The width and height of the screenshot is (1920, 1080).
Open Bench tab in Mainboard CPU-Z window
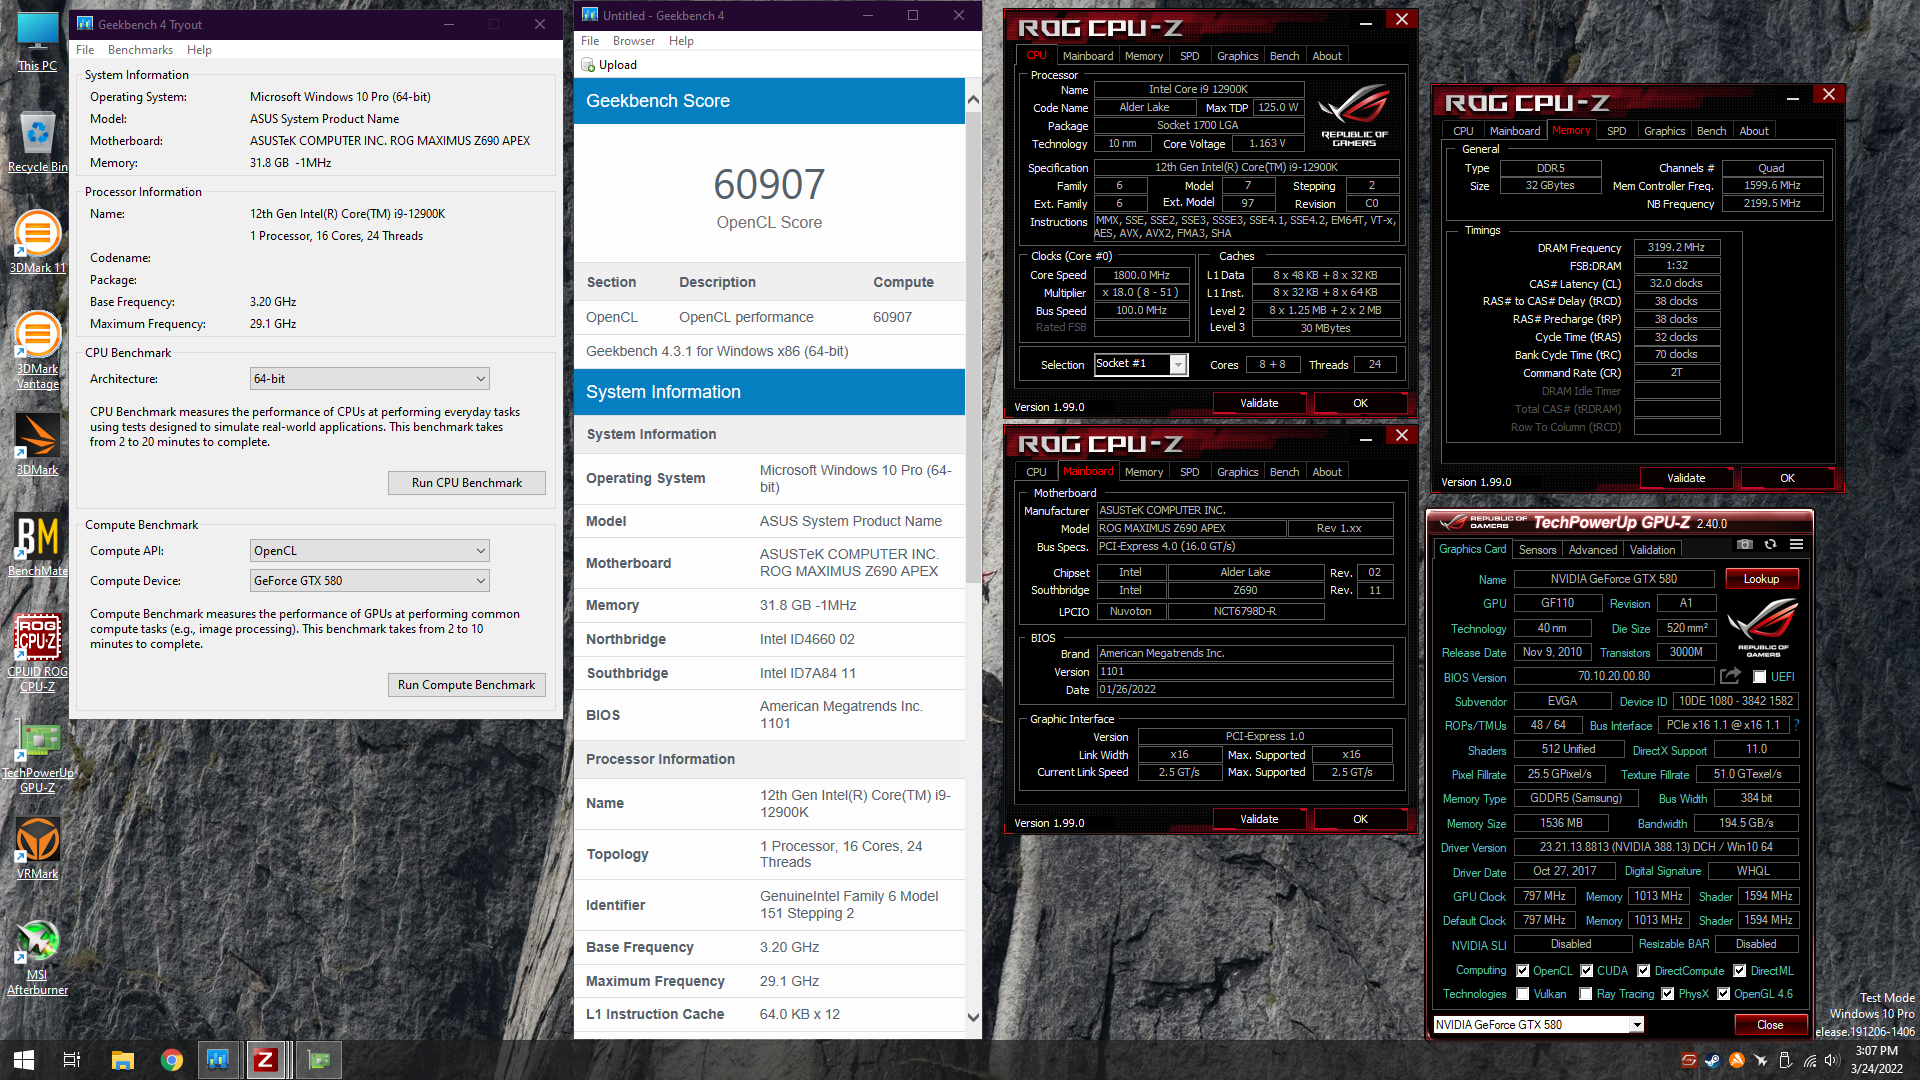[1284, 472]
